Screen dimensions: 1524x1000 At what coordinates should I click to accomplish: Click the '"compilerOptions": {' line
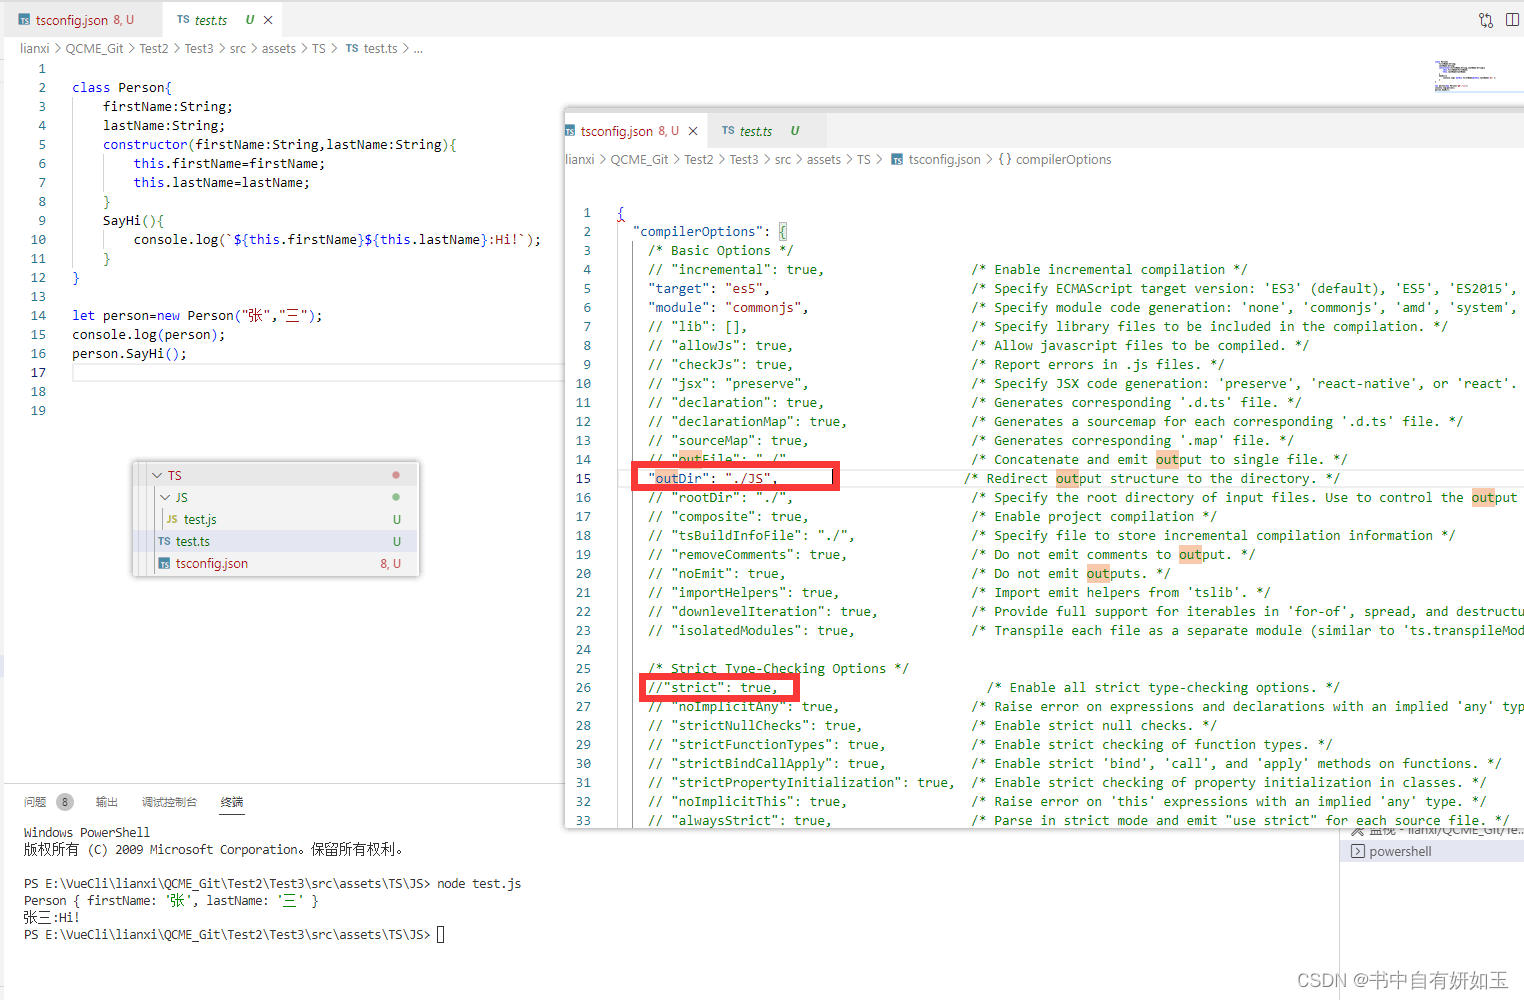[x=710, y=232]
